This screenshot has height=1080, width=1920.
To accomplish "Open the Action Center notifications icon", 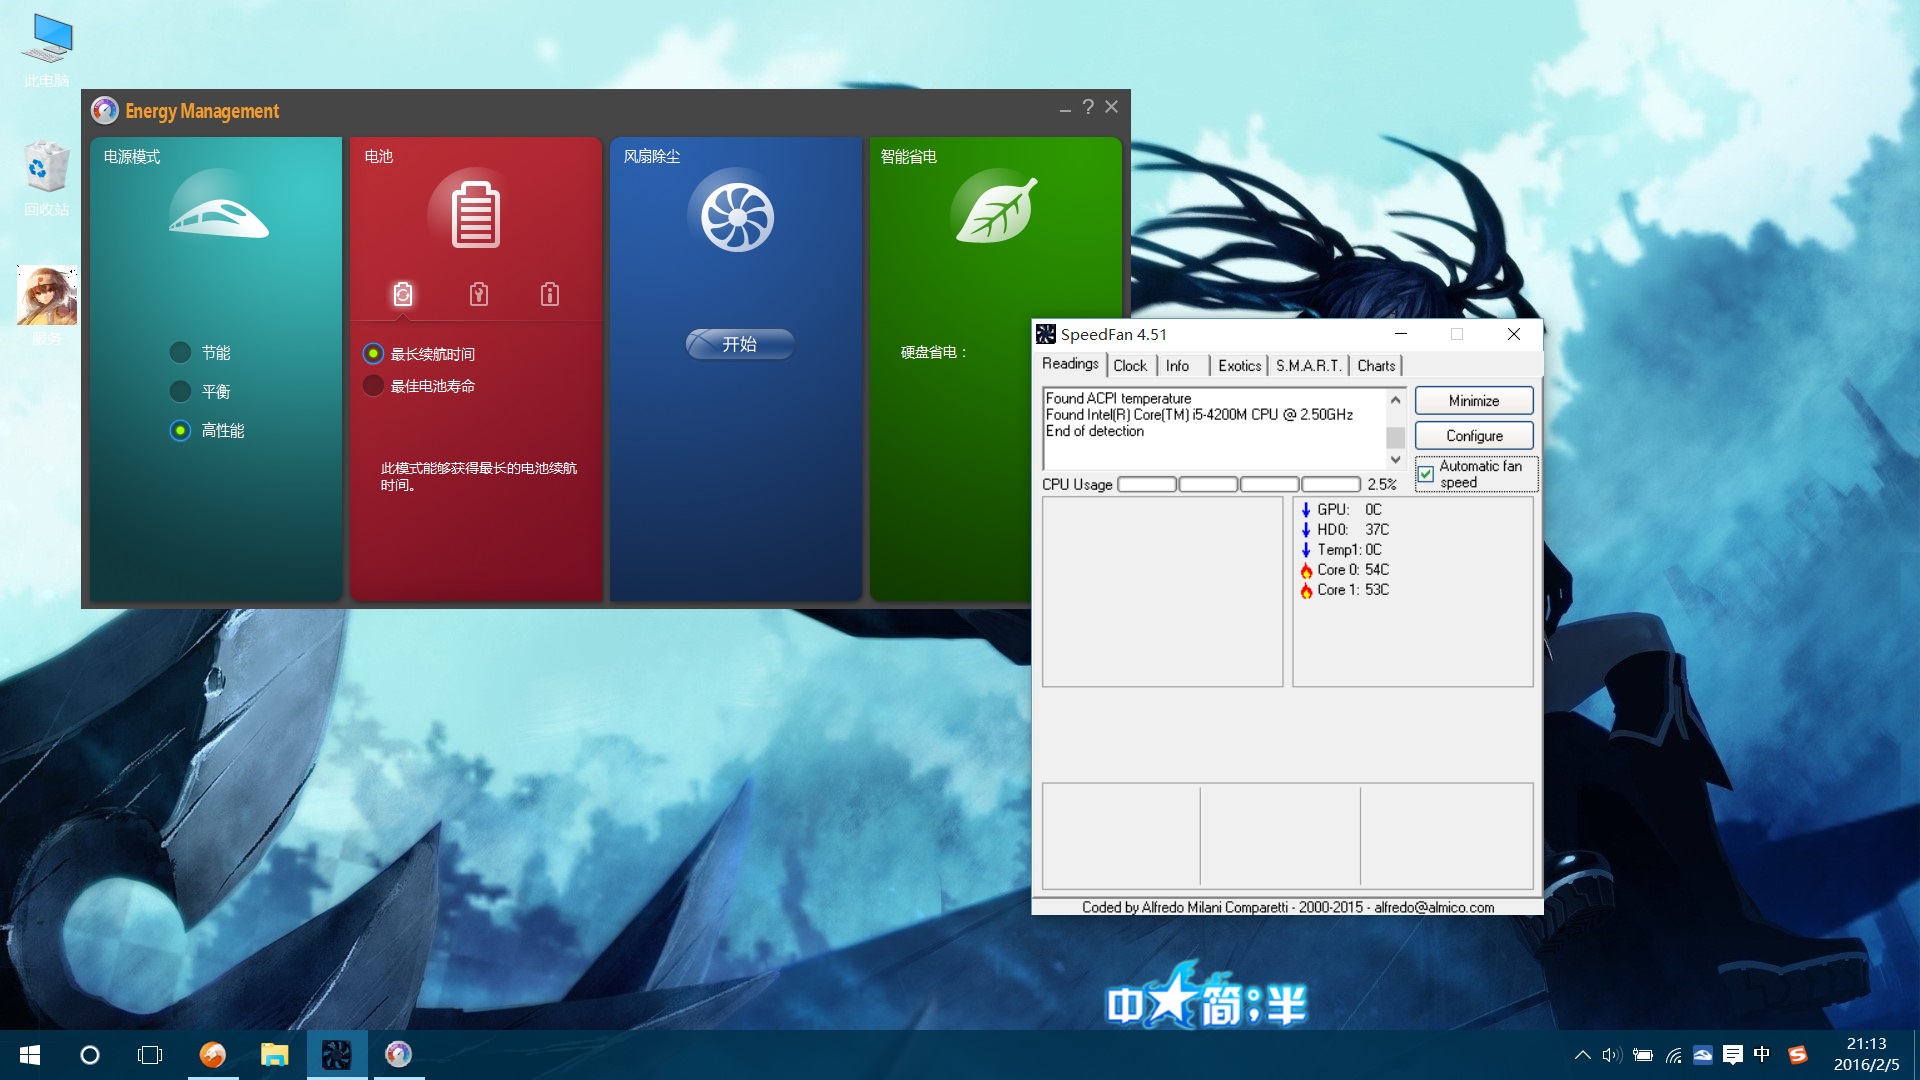I will coord(1733,1055).
